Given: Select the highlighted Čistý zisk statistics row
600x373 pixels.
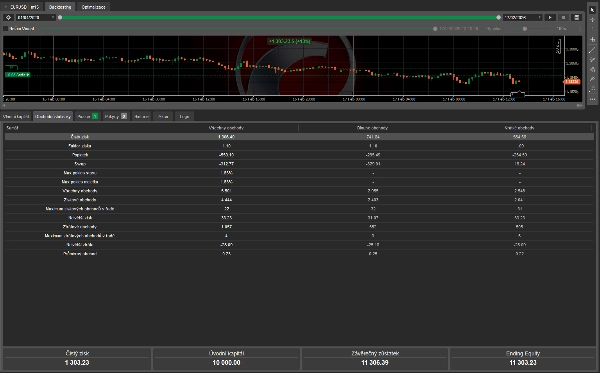Looking at the screenshot, I should (x=299, y=137).
